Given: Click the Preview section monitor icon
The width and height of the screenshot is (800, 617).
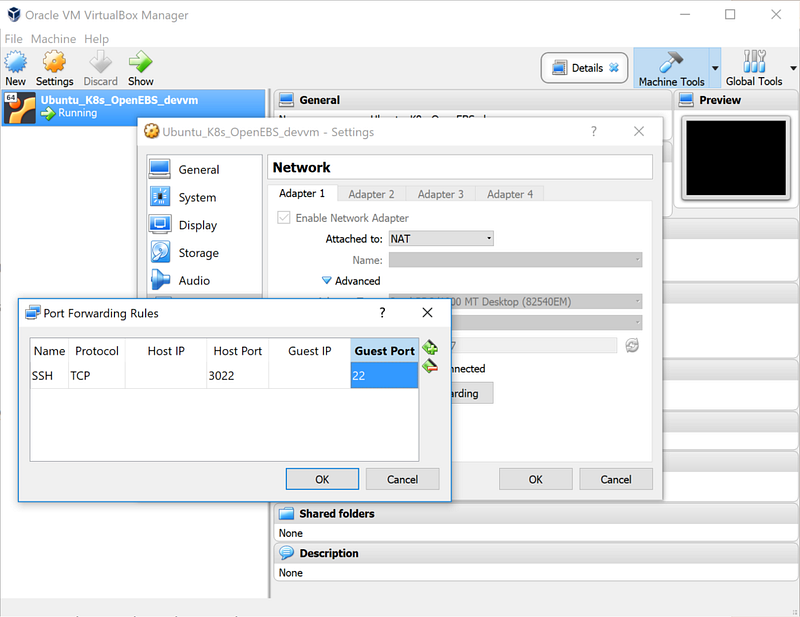Looking at the screenshot, I should pos(686,100).
